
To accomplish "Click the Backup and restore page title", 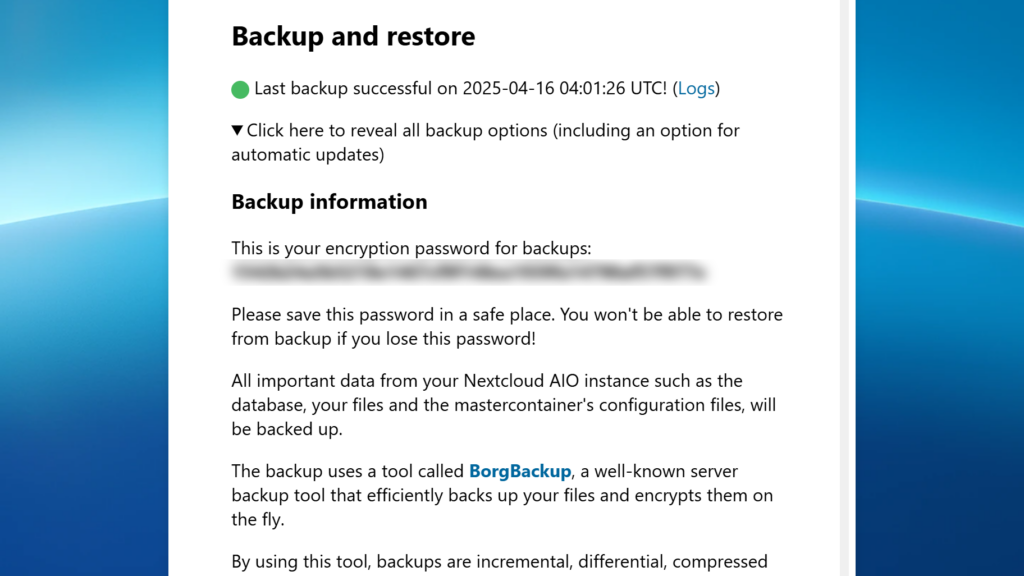I will [x=352, y=36].
